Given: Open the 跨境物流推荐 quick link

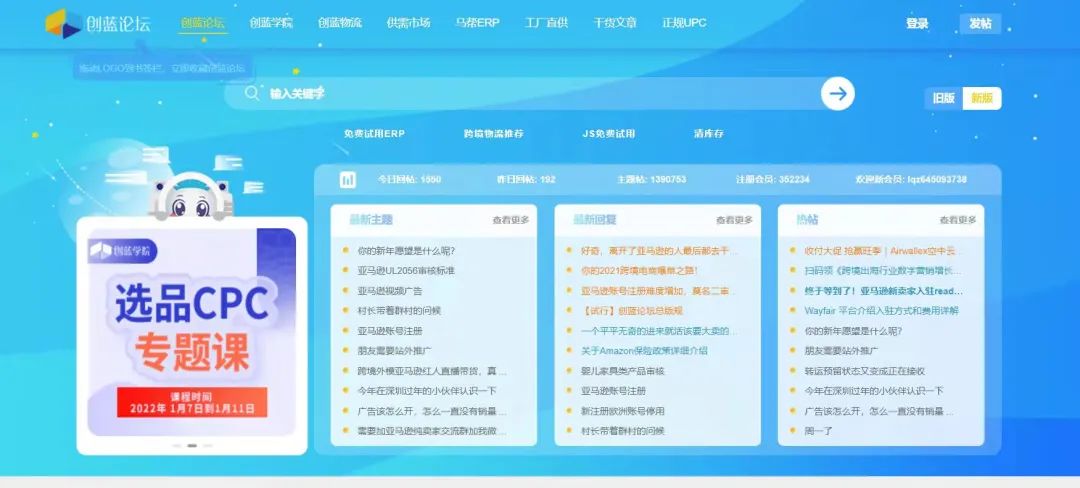Looking at the screenshot, I should 493,134.
